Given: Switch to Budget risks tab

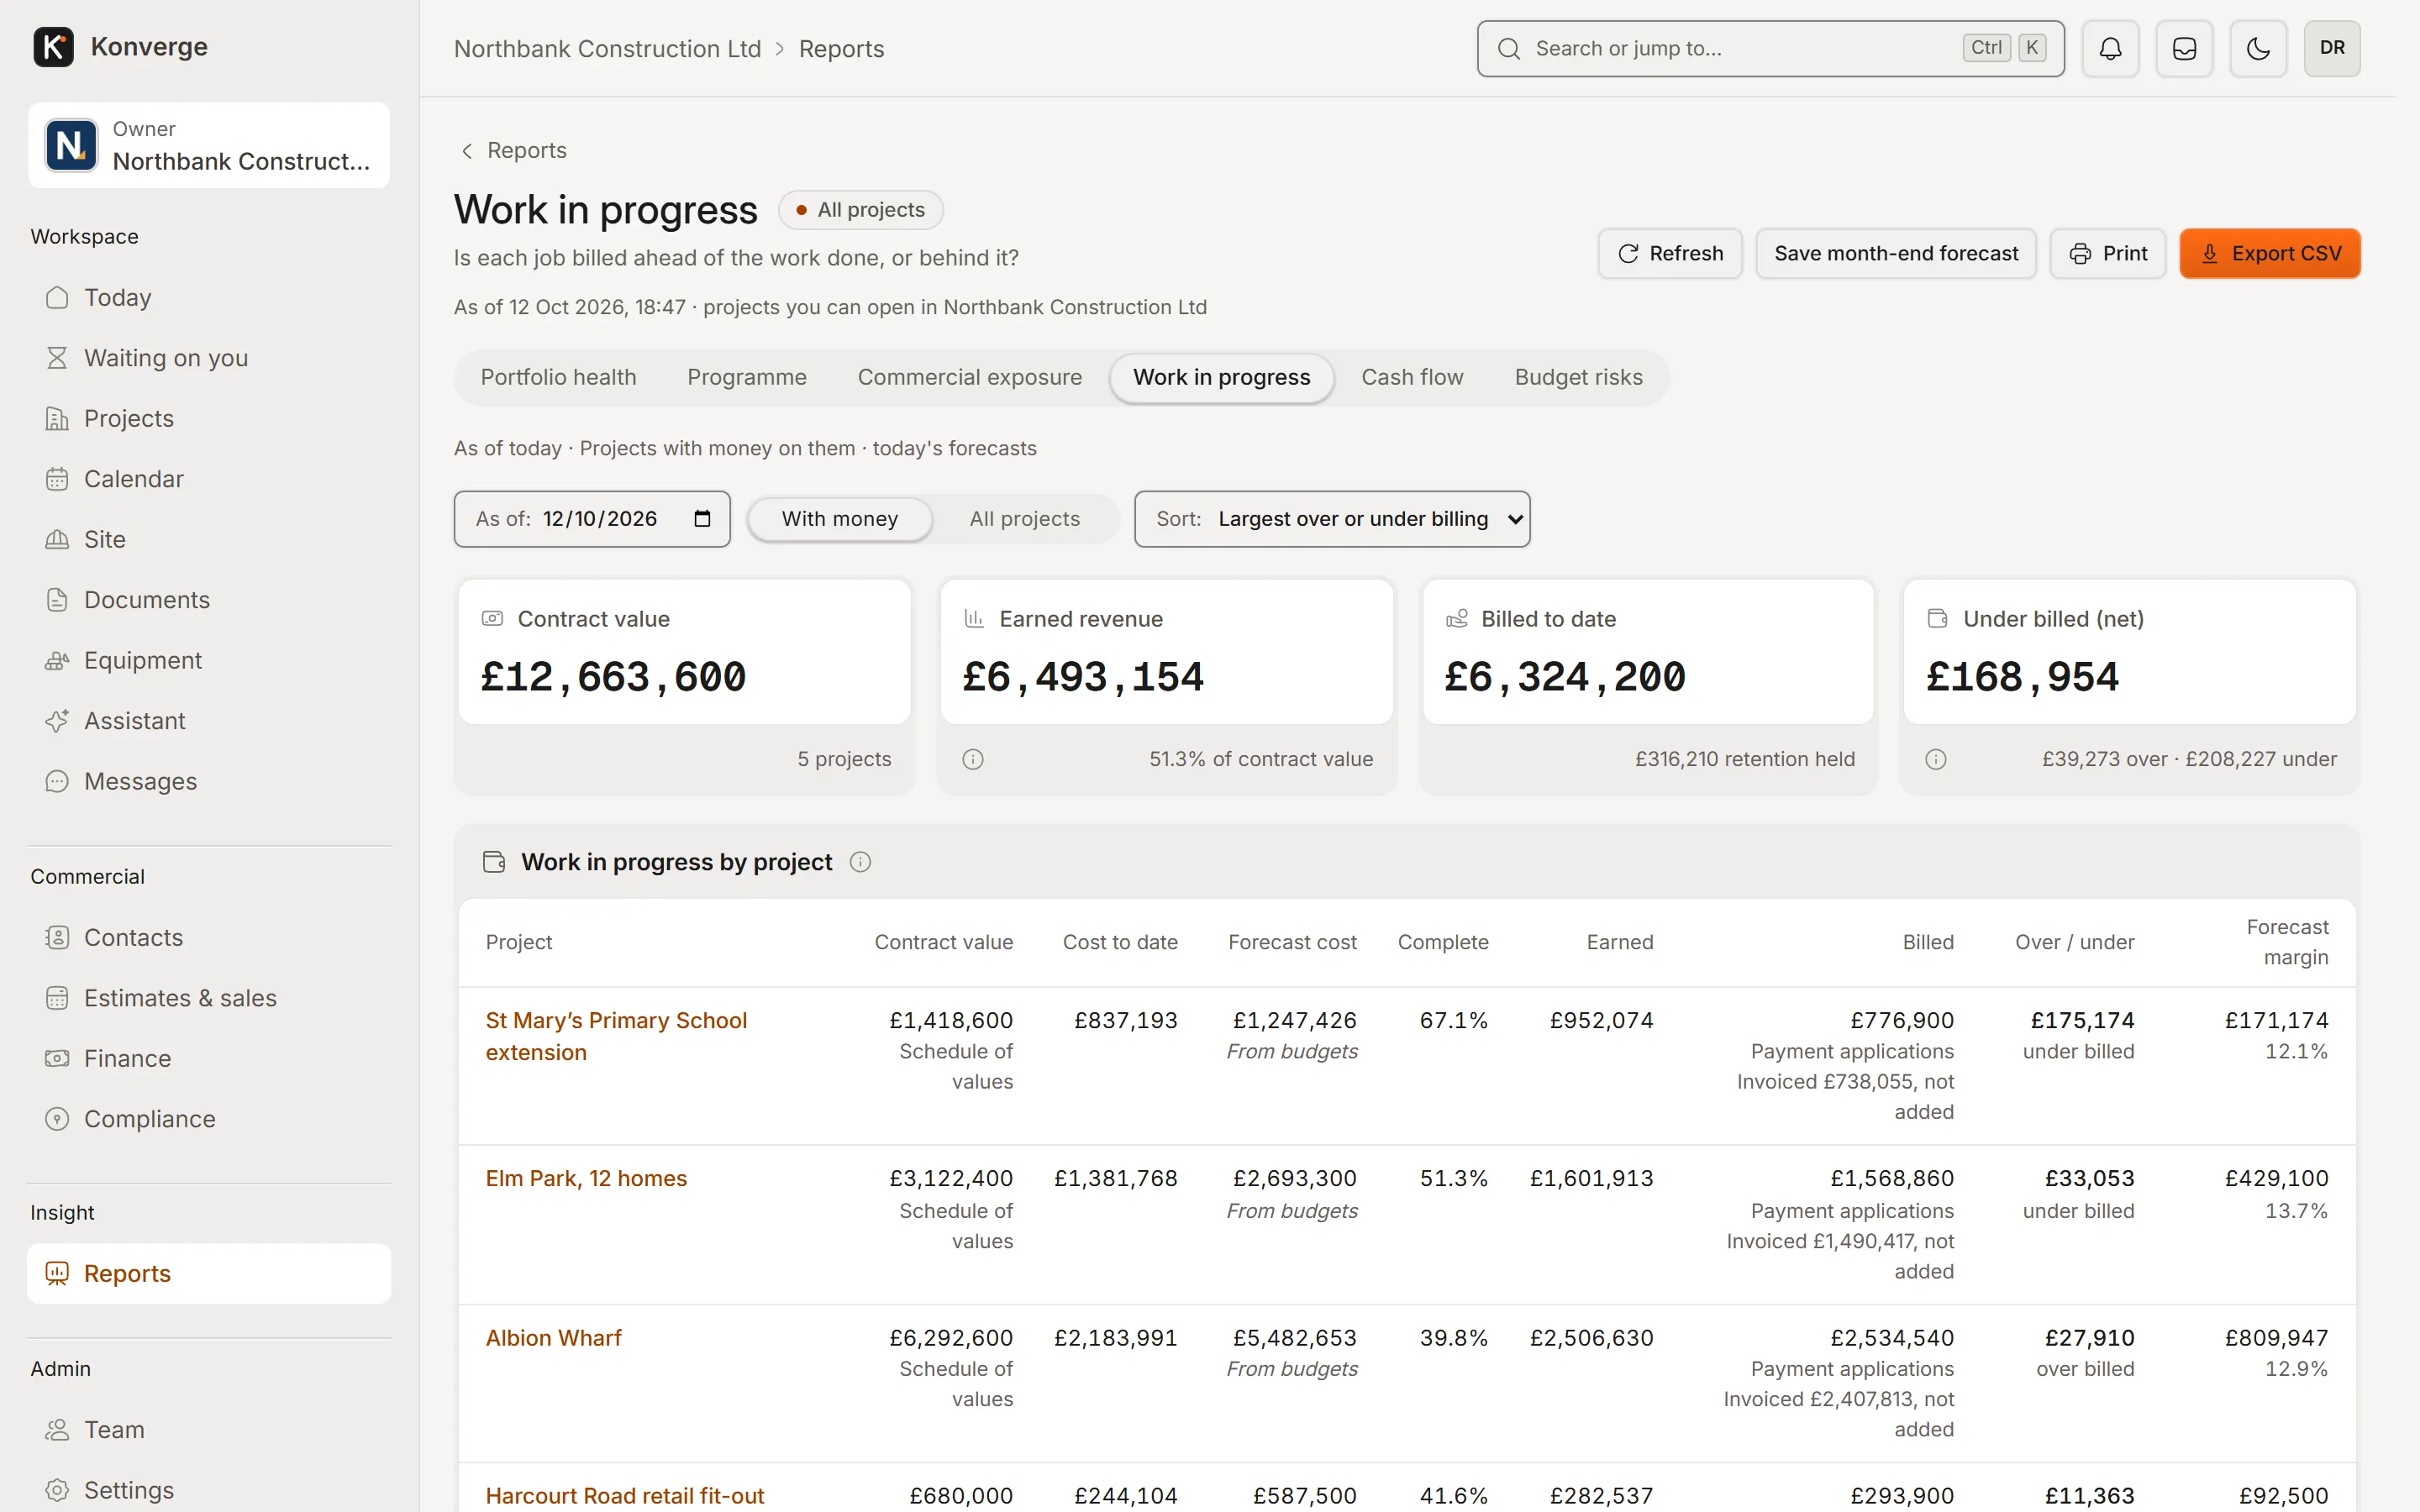Looking at the screenshot, I should point(1578,377).
